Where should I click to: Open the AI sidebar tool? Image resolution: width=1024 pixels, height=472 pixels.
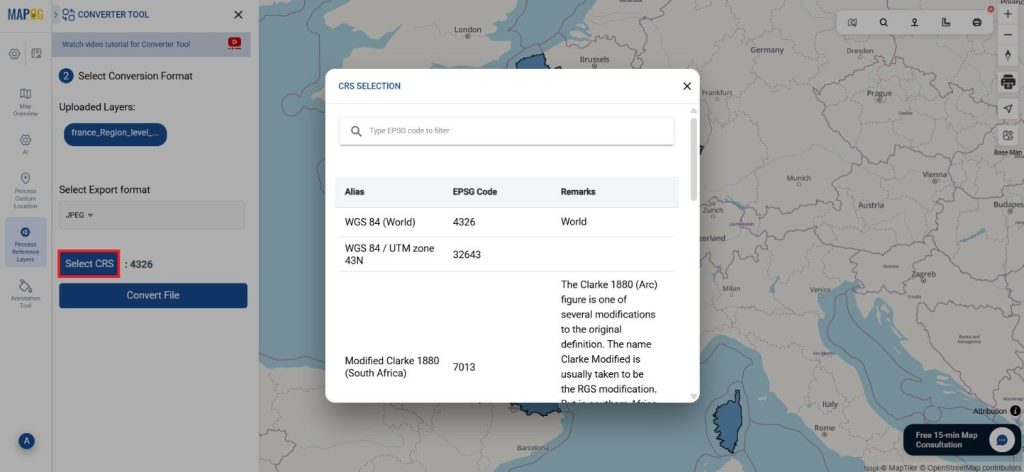click(25, 144)
